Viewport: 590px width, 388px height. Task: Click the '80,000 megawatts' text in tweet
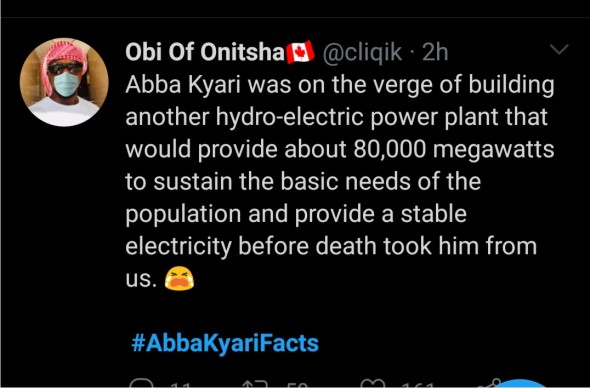click(453, 149)
